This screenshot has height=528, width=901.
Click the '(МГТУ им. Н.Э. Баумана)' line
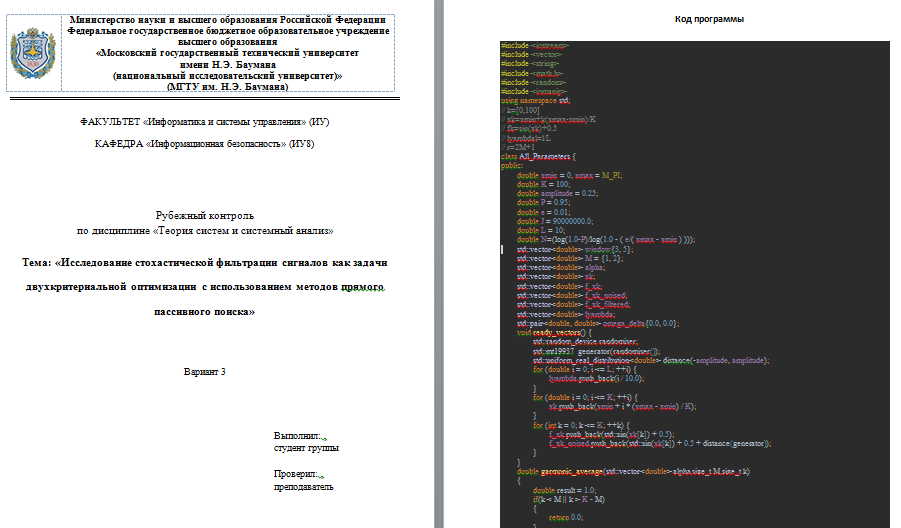pos(228,87)
